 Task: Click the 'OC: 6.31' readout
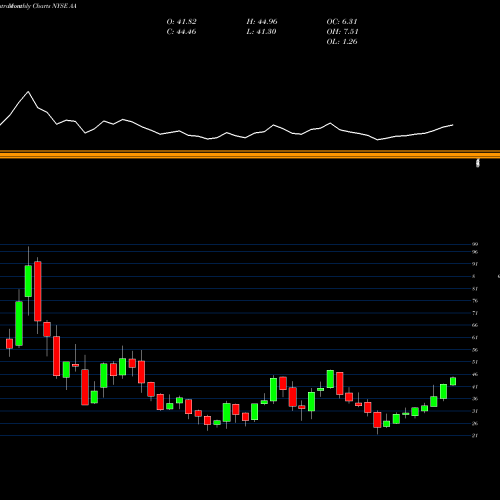(342, 22)
